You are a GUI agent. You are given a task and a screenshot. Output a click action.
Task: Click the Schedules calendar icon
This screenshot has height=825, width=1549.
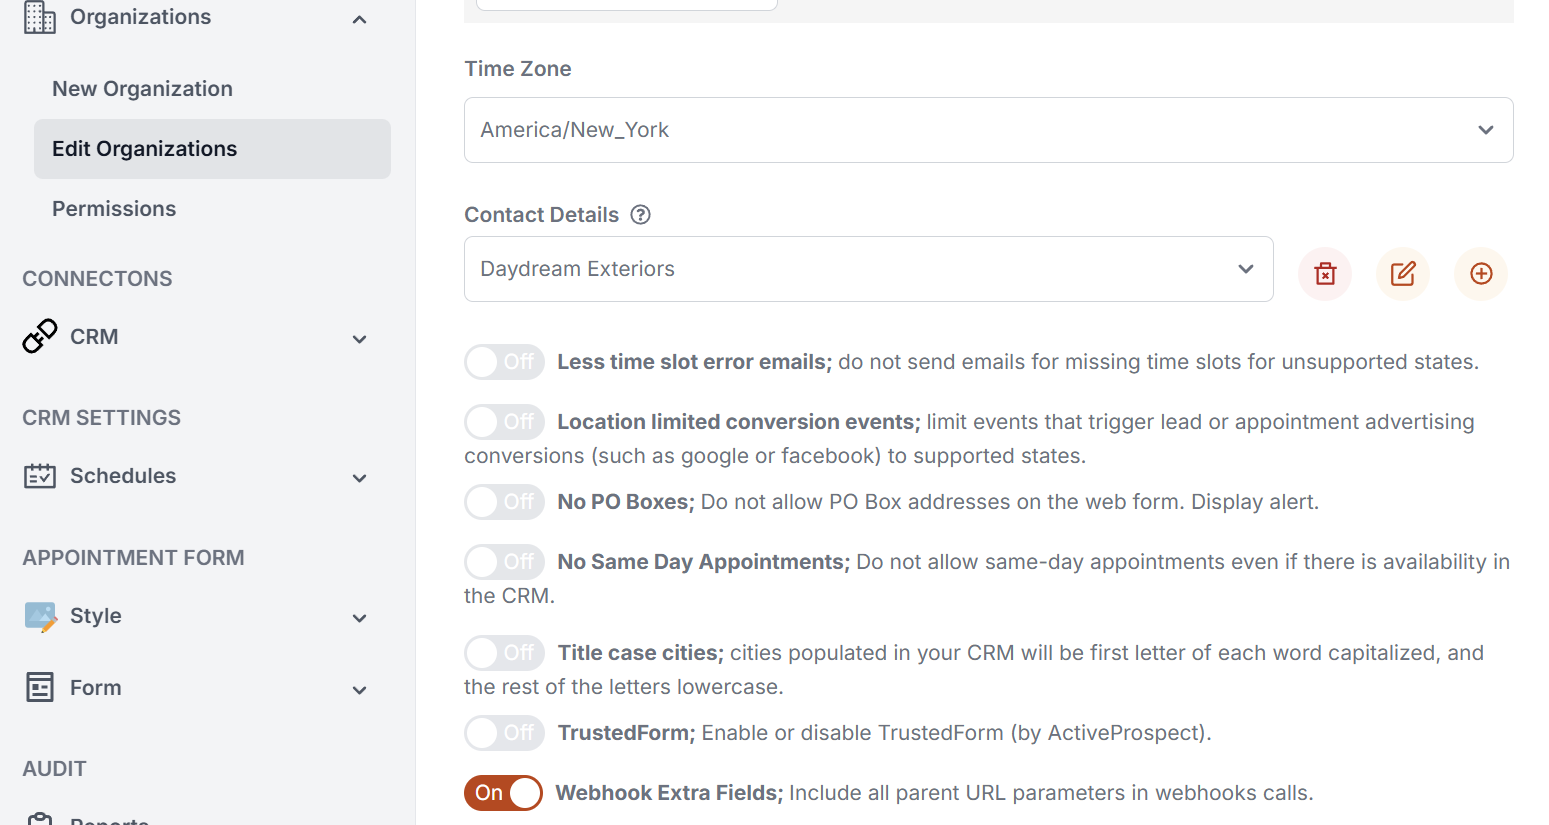39,476
